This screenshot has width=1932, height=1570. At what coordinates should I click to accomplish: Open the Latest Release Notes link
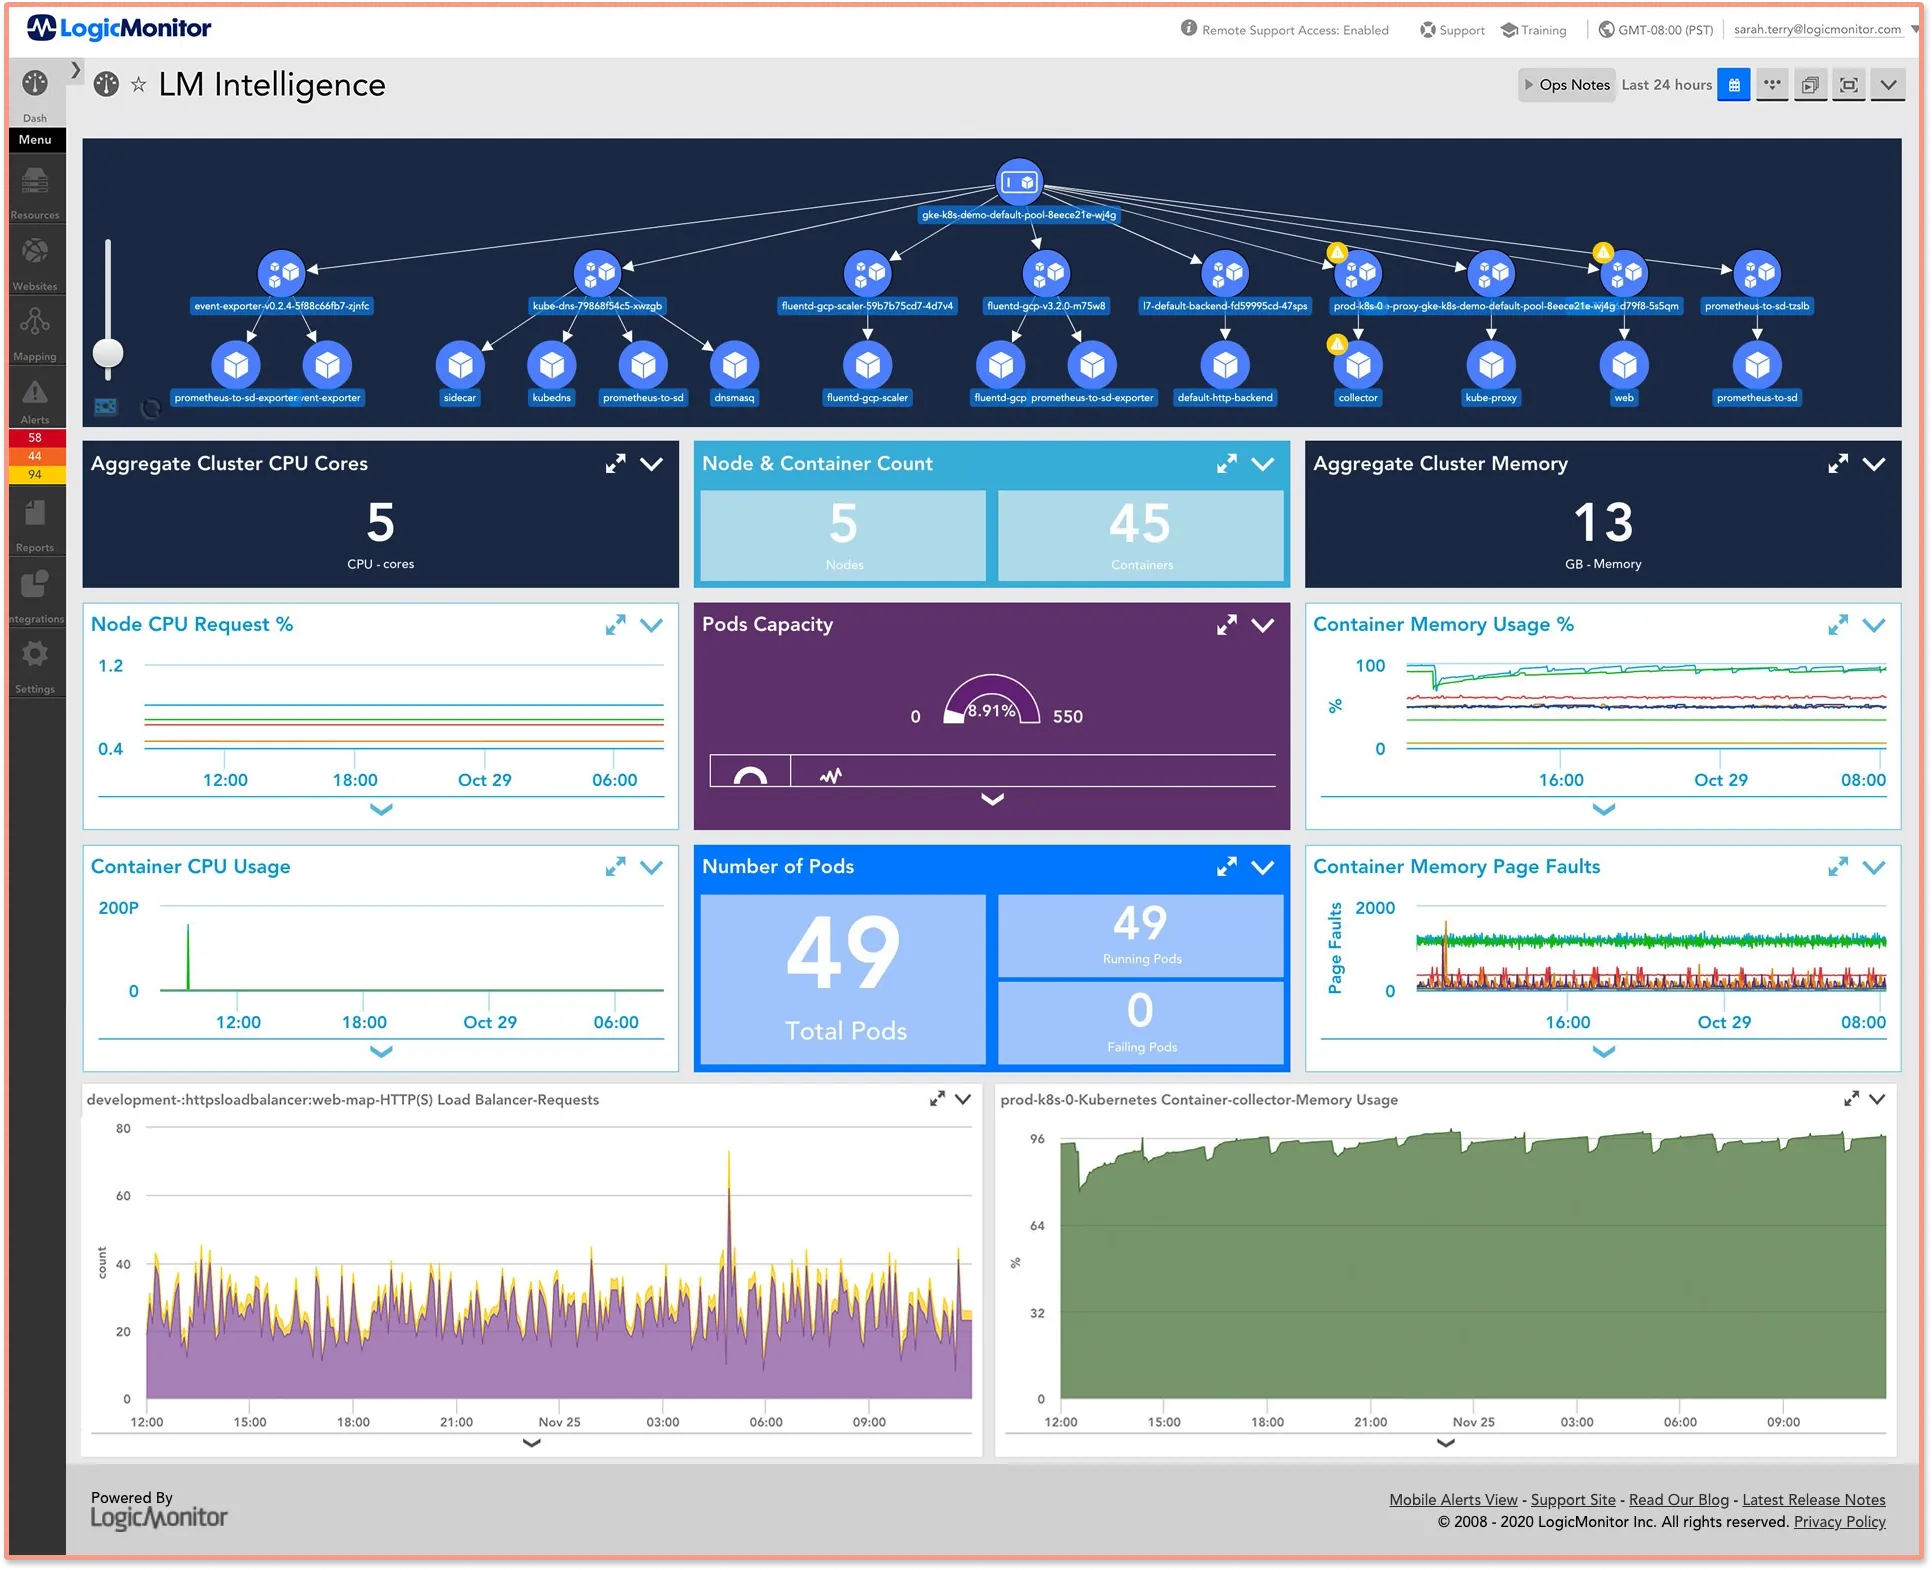pos(1814,1499)
